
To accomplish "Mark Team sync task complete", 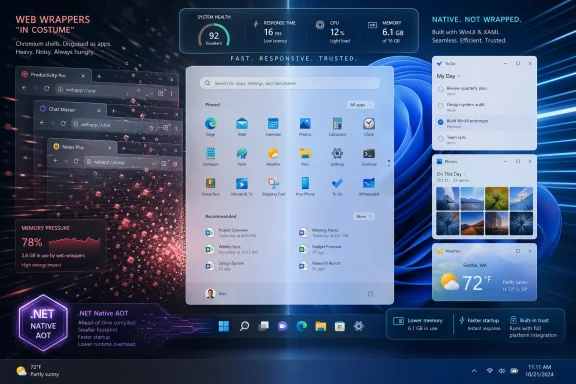I will pyautogui.click(x=440, y=139).
